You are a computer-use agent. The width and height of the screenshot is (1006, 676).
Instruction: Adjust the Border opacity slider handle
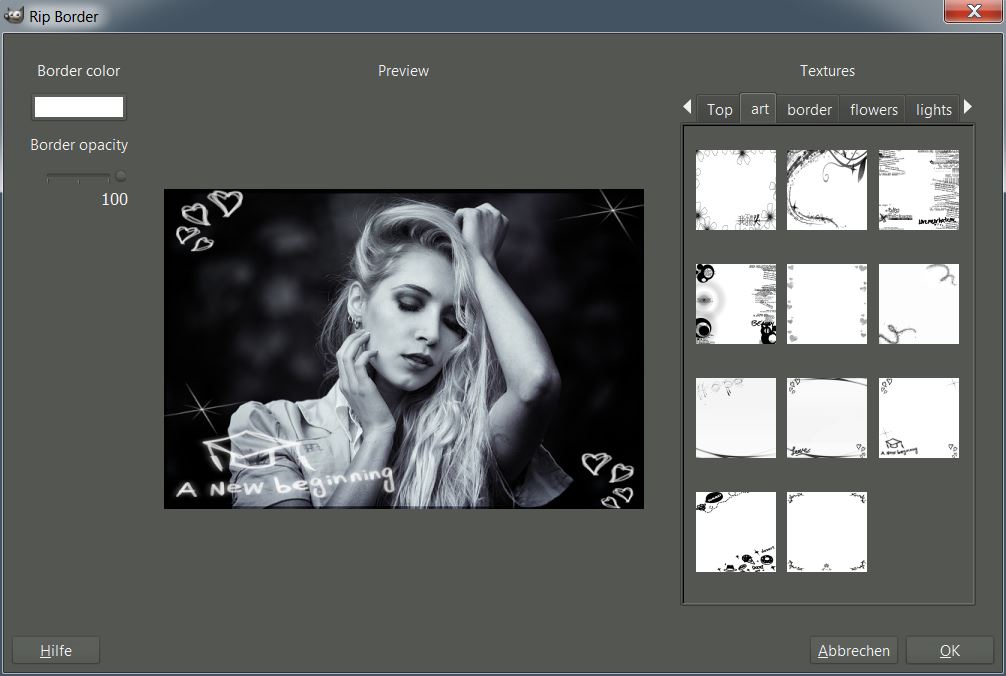point(120,176)
